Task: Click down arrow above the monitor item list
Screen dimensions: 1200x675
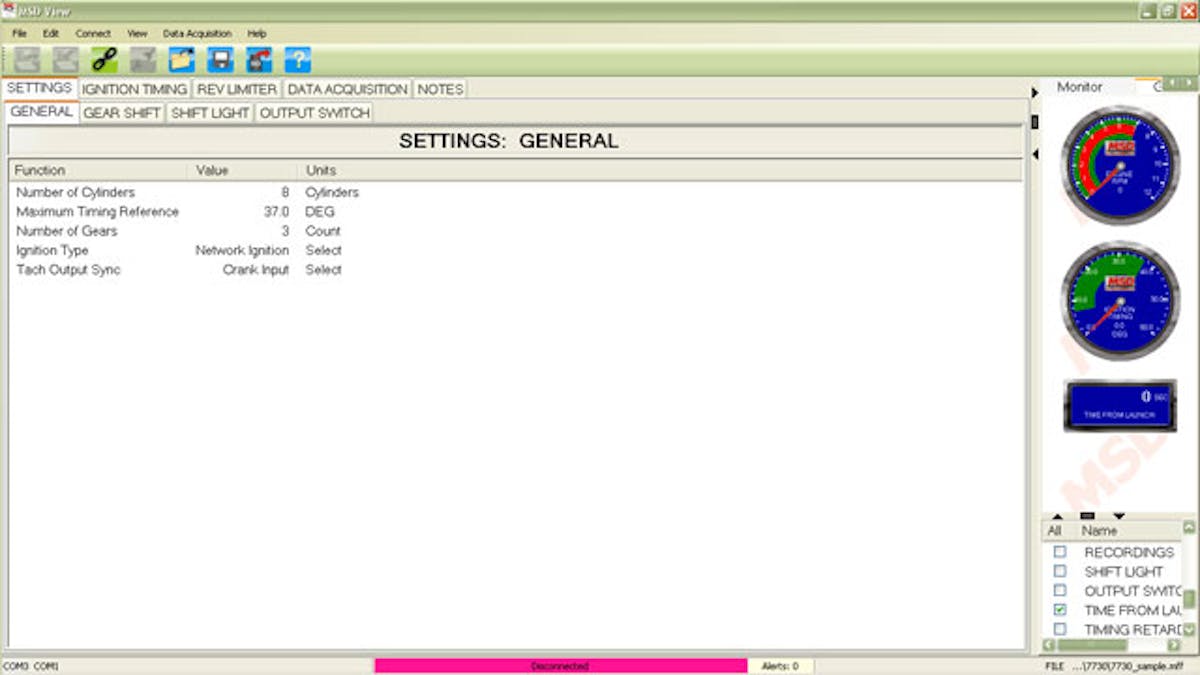Action: tap(1118, 516)
